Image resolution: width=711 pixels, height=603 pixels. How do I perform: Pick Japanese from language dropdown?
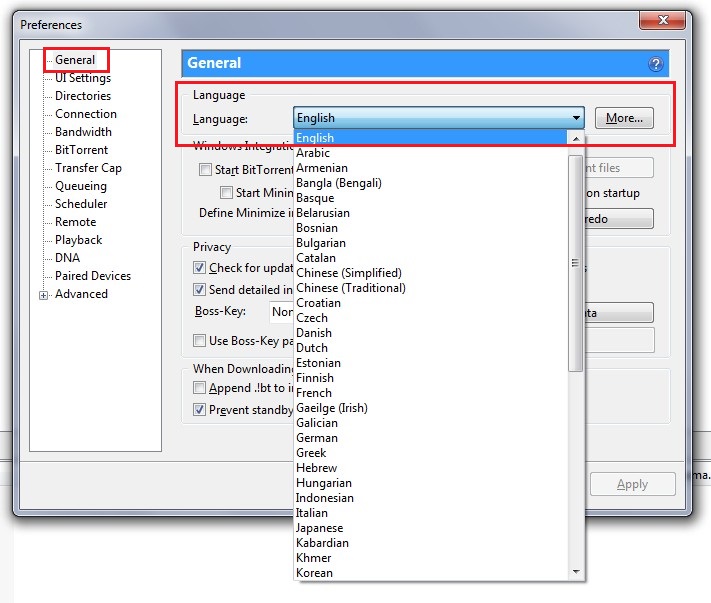tap(431, 527)
